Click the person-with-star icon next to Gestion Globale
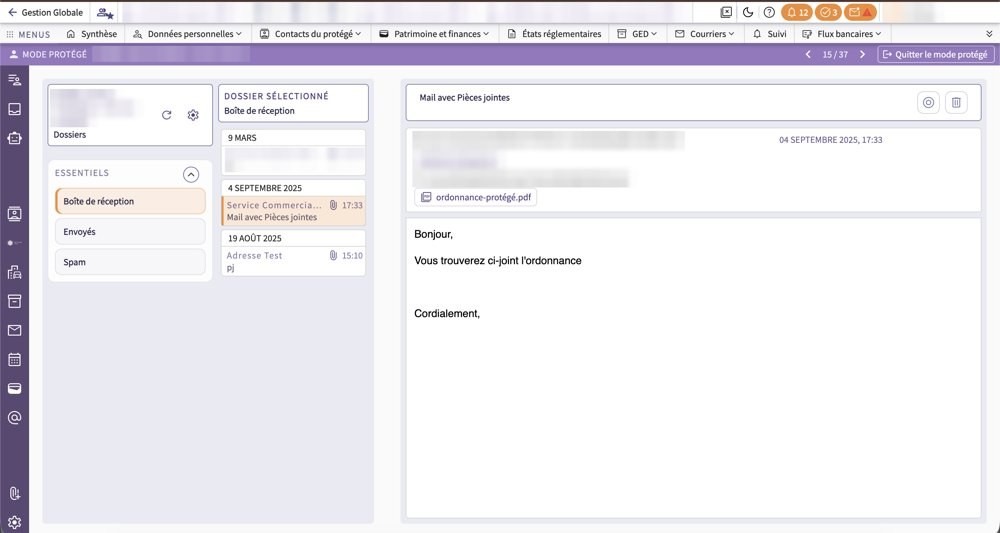The width and height of the screenshot is (1000, 533). 105,13
